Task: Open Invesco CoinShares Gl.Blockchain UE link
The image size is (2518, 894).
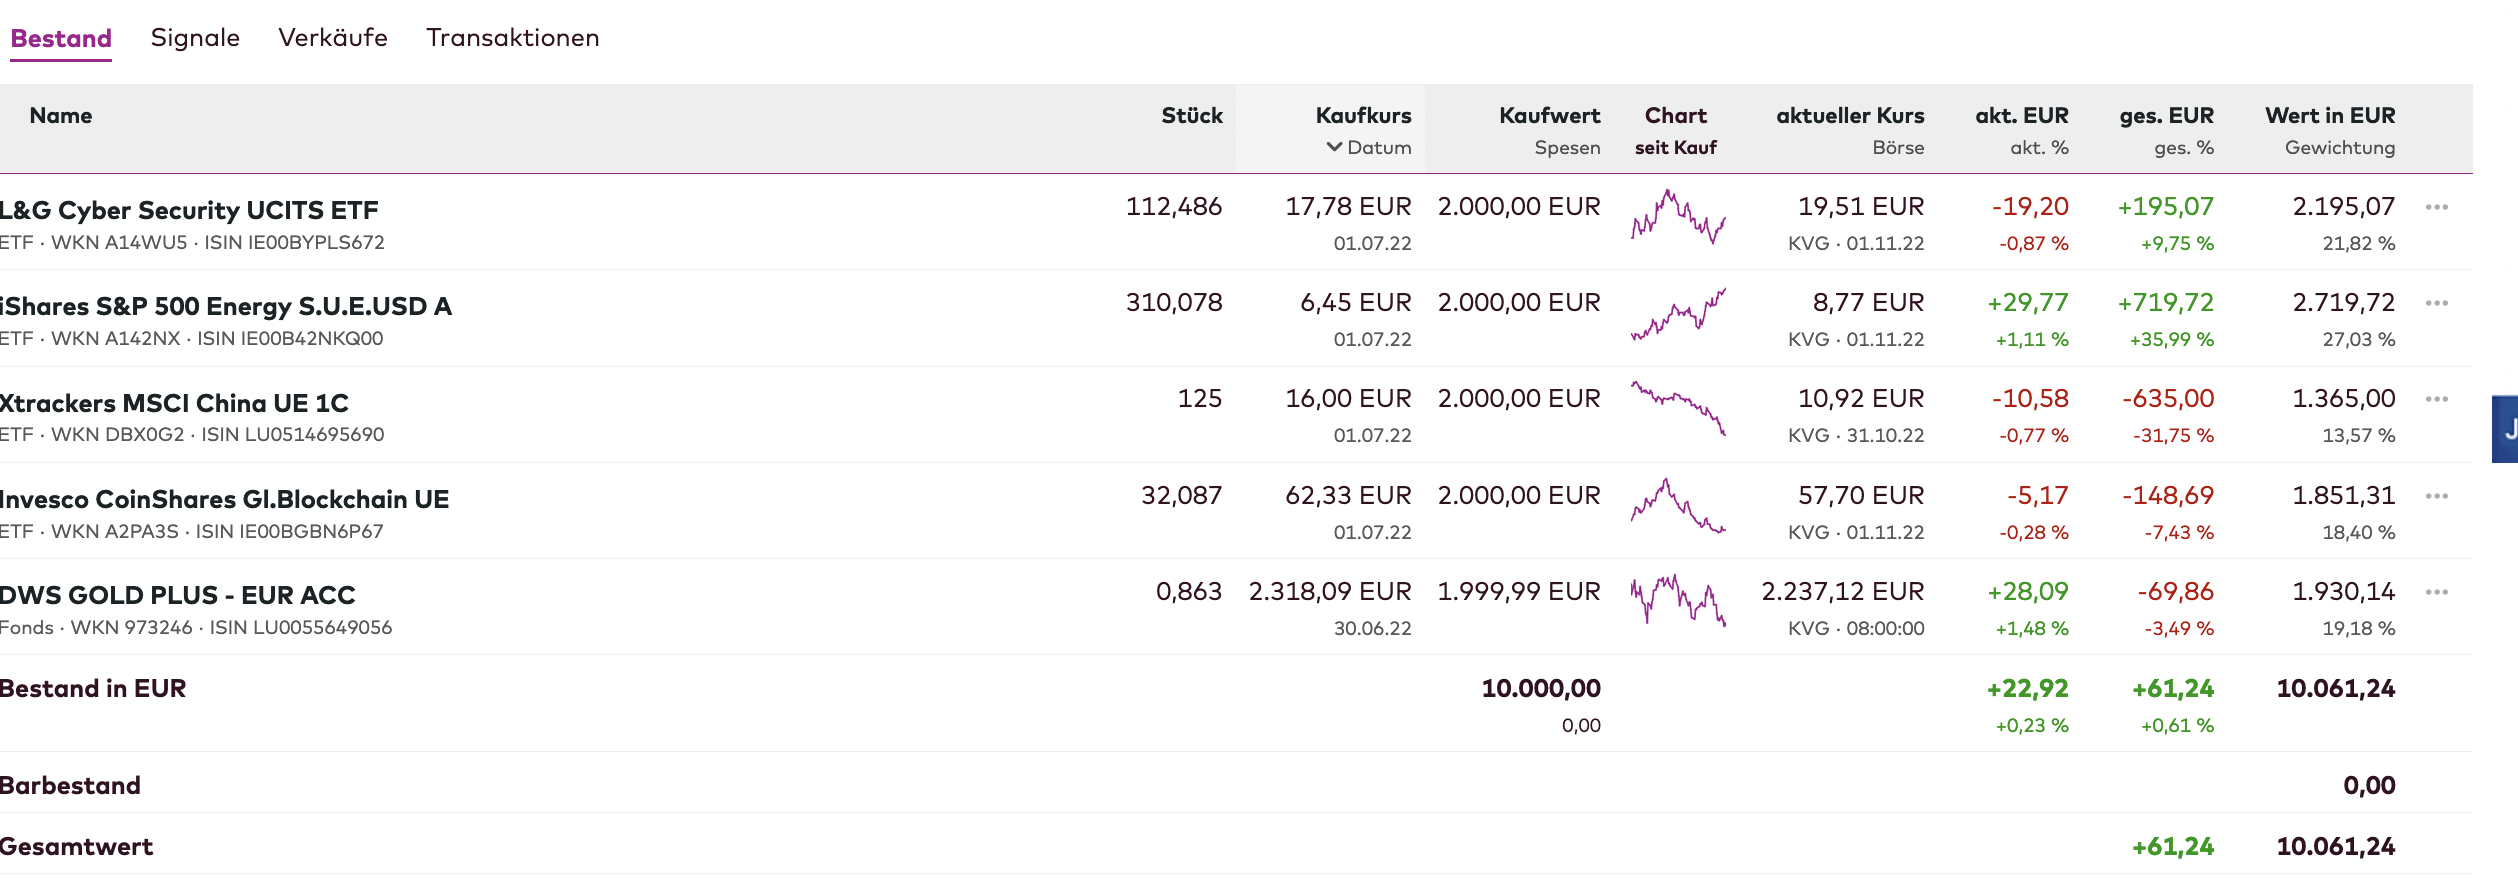Action: point(225,499)
